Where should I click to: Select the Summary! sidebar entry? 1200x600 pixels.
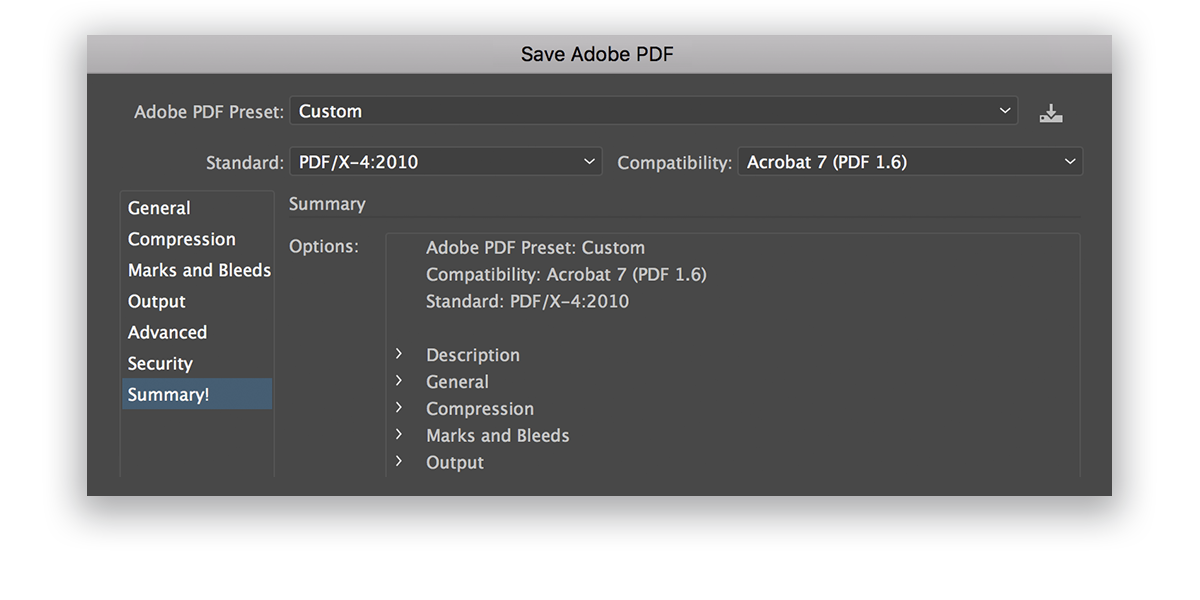(197, 394)
